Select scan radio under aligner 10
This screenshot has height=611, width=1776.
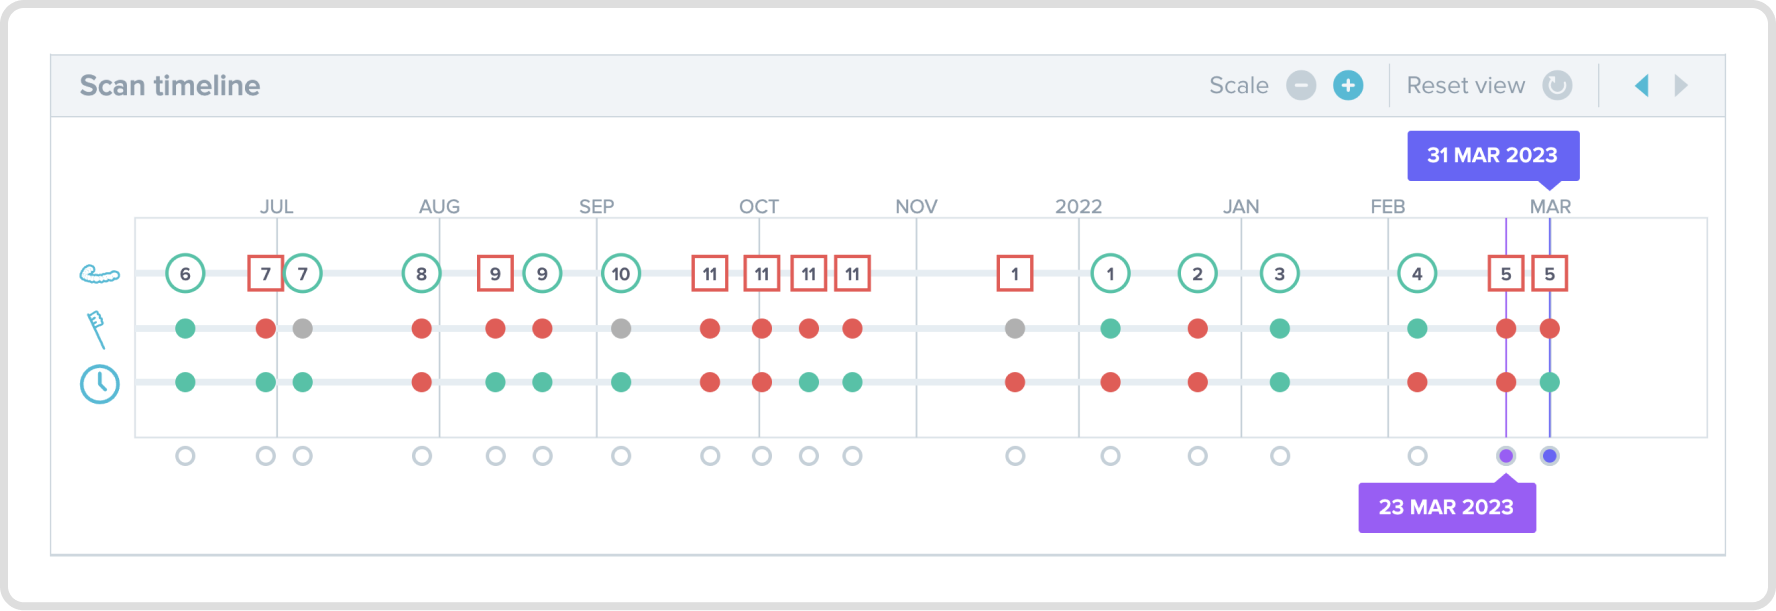tap(621, 456)
